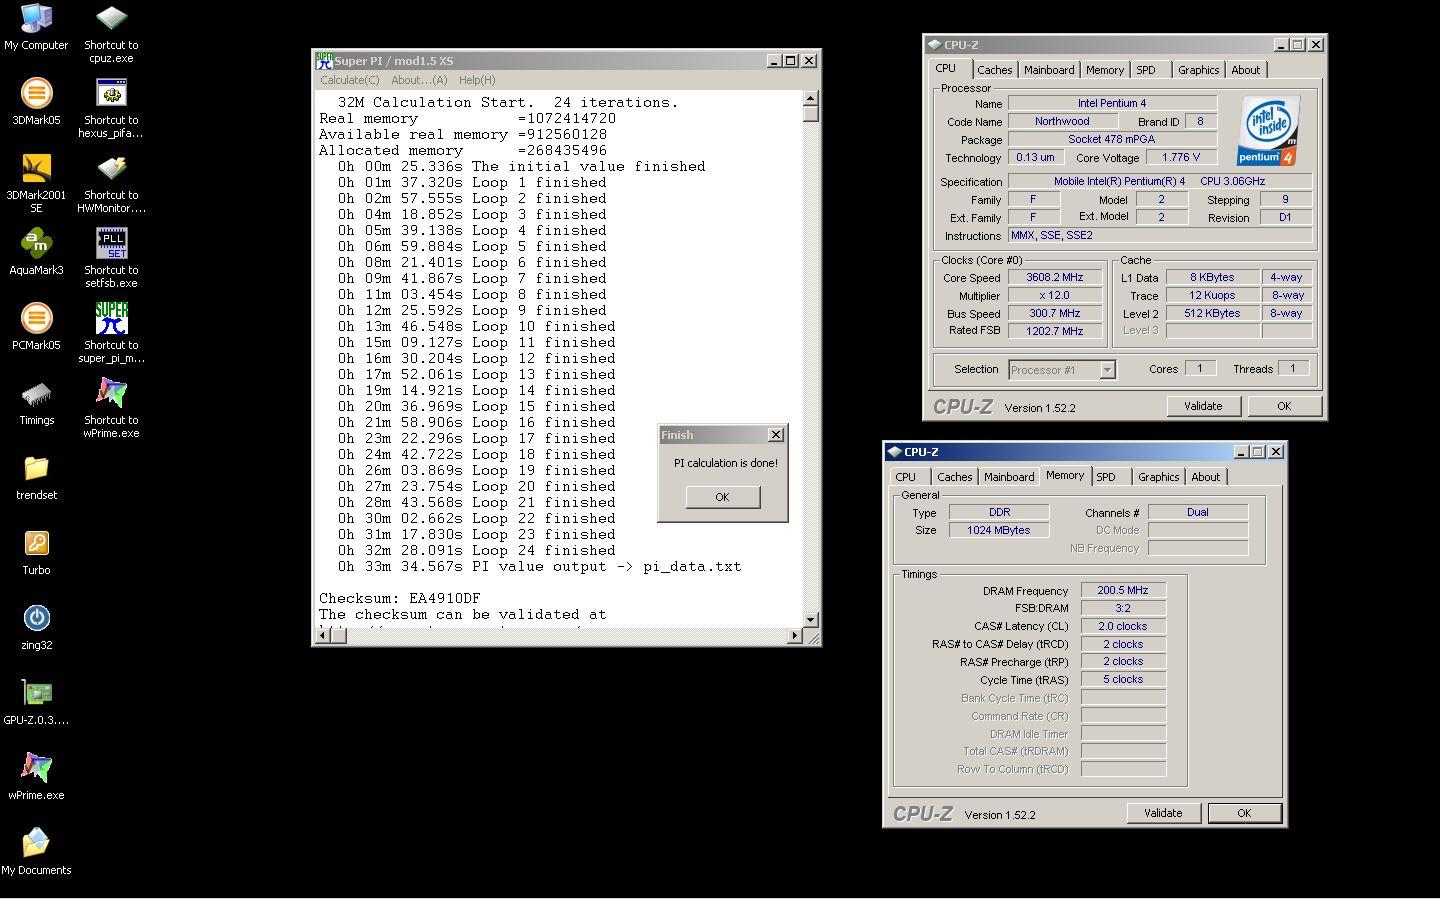This screenshot has height=900, width=1440.
Task: Click Validate in lower CPU-Z window
Action: coord(1163,813)
